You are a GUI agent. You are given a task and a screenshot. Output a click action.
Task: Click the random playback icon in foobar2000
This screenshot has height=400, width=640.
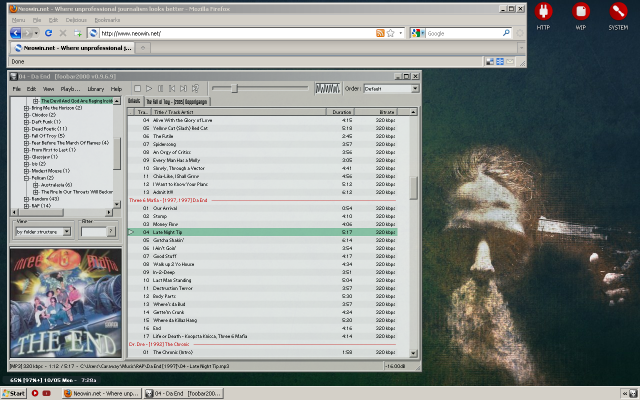click(195, 88)
